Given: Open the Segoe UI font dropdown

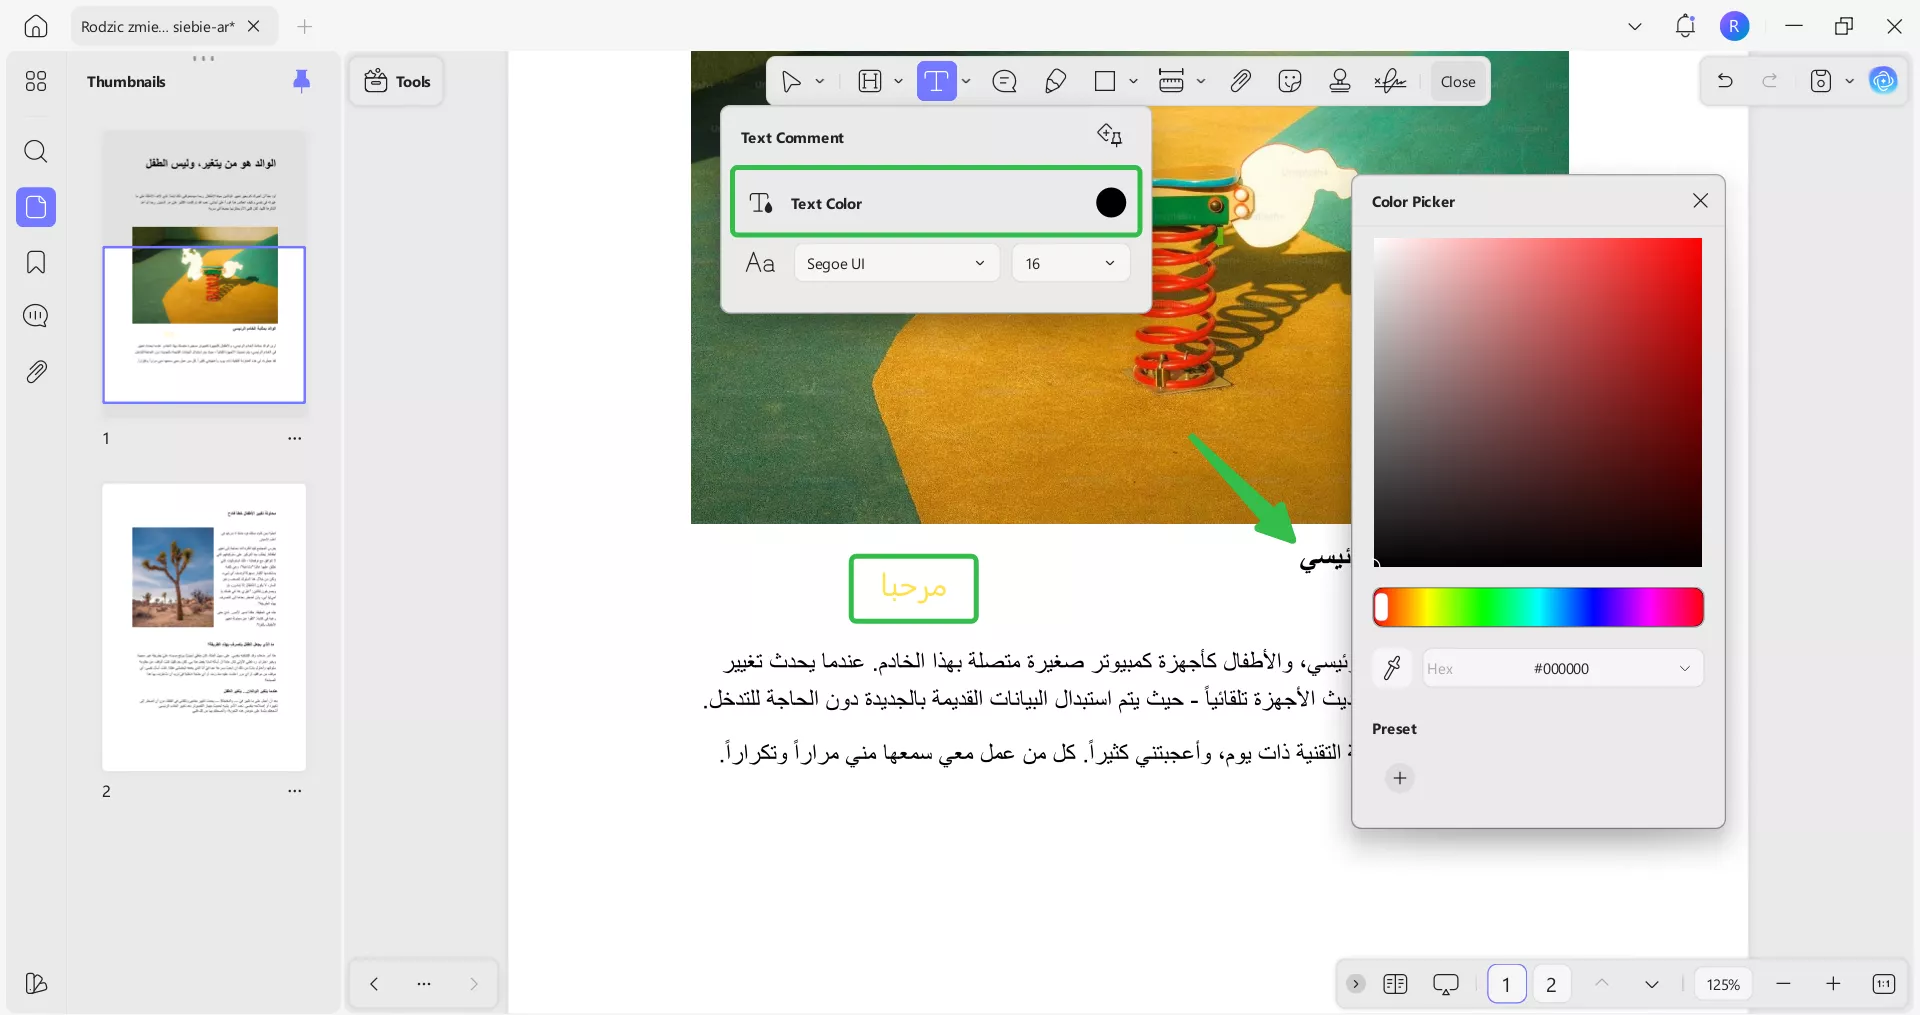Looking at the screenshot, I should pos(895,263).
